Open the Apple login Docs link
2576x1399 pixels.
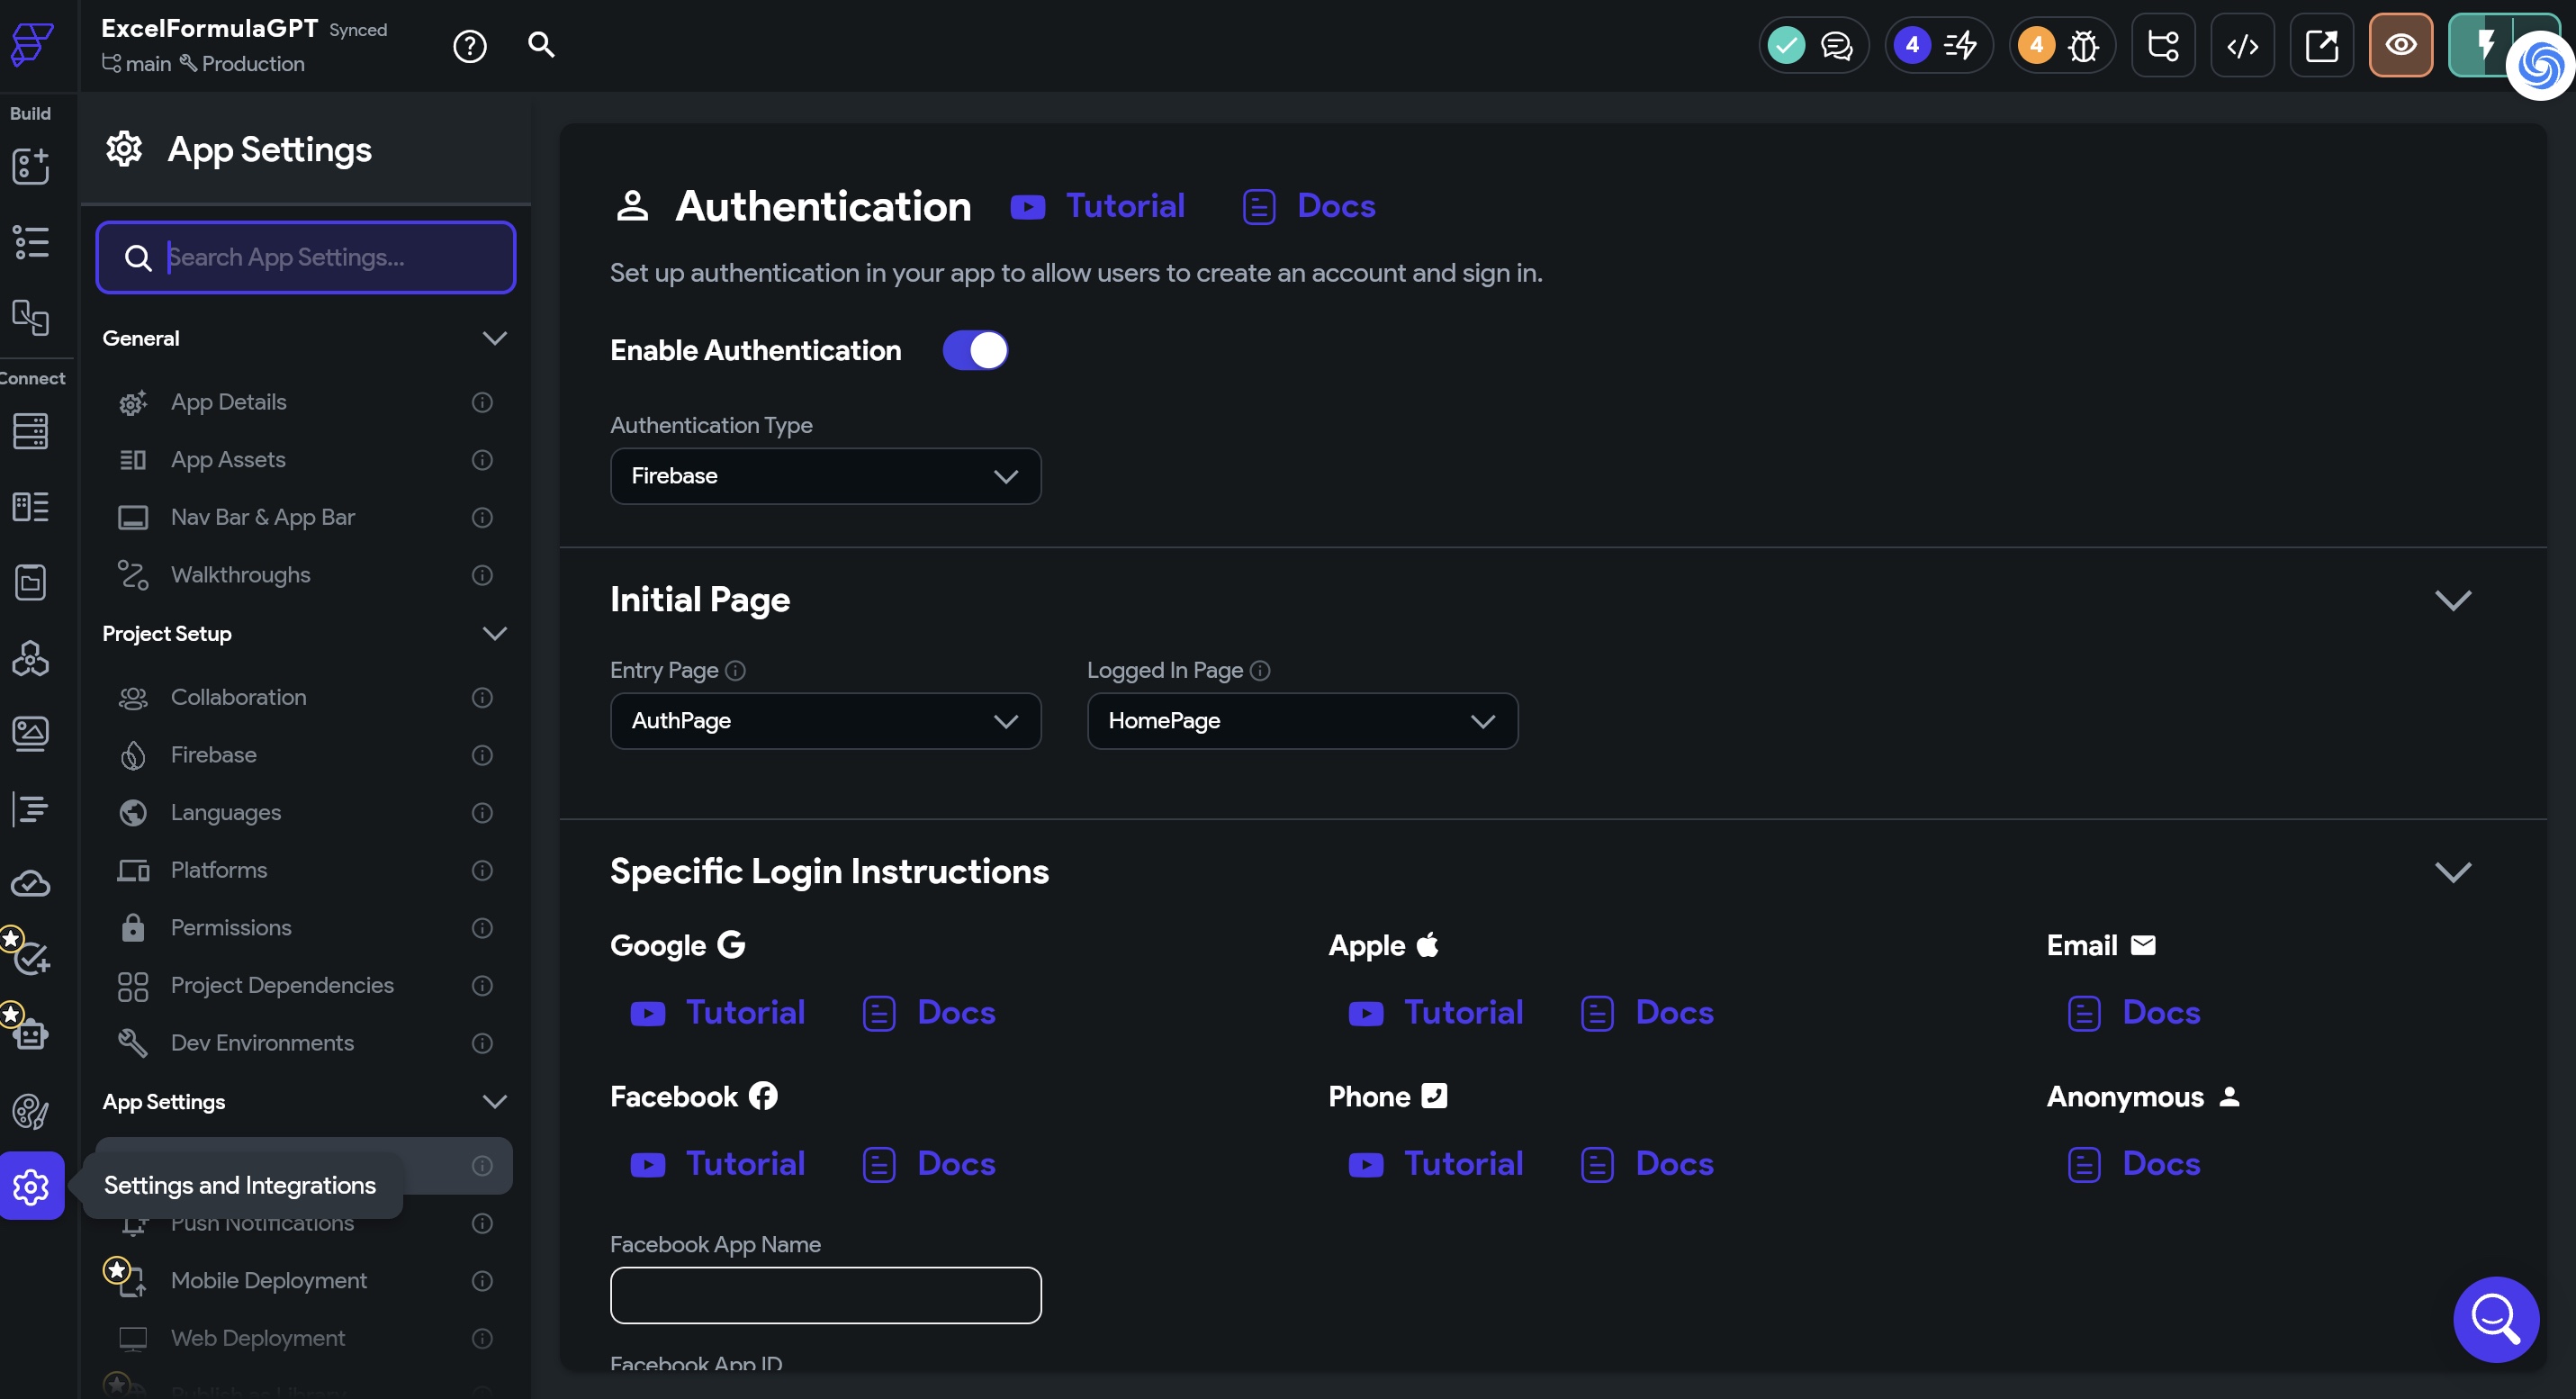pos(1647,1013)
